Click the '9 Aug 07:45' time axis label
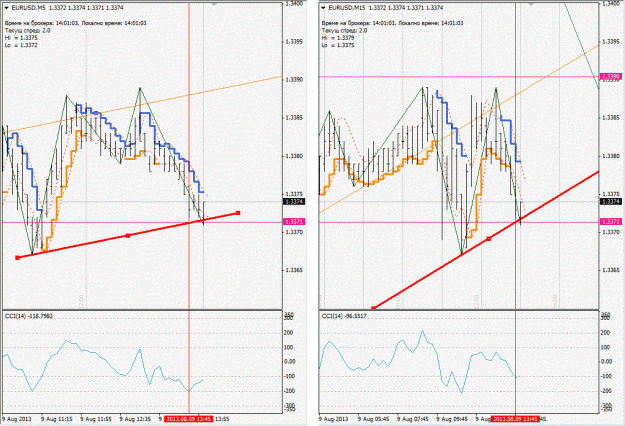 413,419
